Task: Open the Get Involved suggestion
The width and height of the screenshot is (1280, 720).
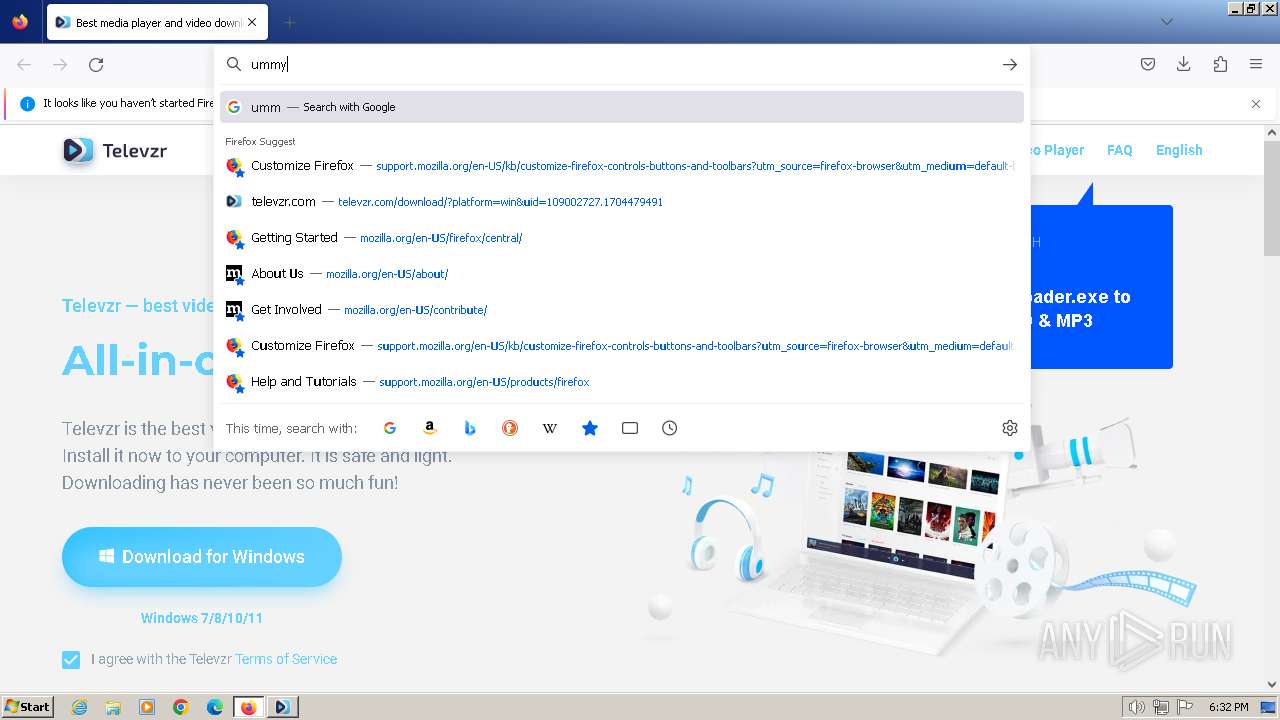Action: tap(622, 310)
